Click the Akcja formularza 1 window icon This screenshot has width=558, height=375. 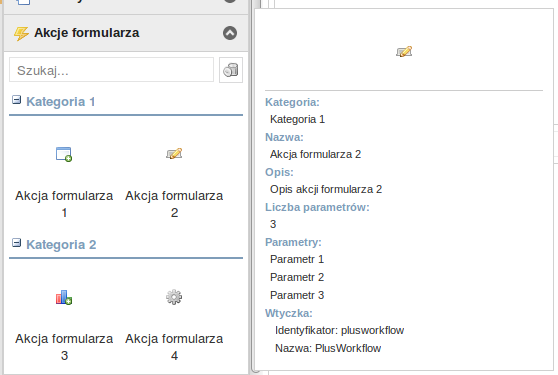tap(64, 154)
